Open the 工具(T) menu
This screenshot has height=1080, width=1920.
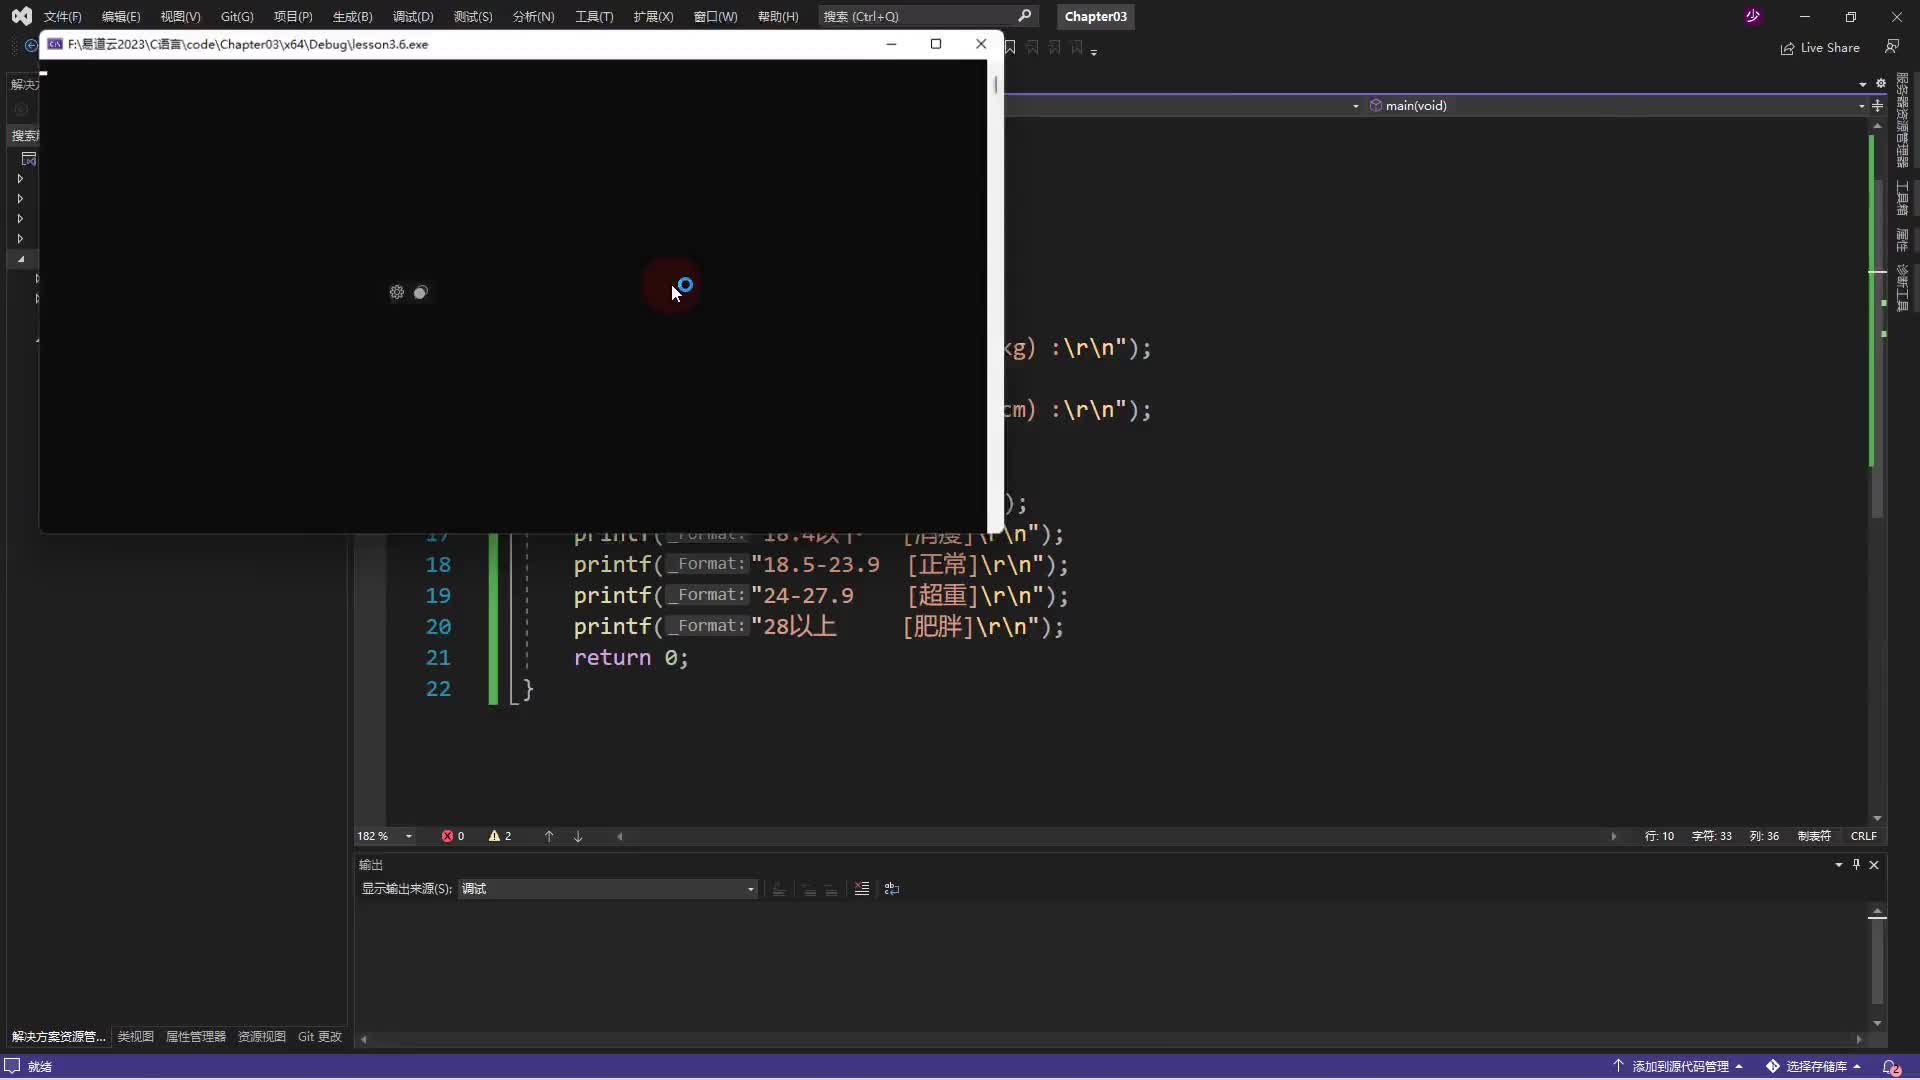tap(594, 16)
